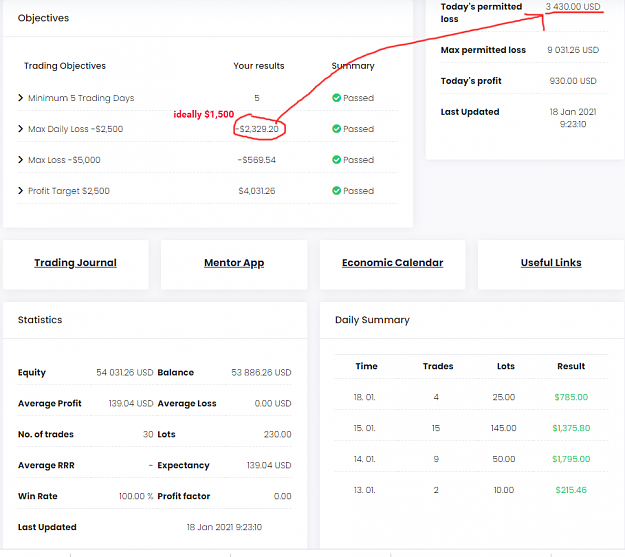Click the $785.00 daily result
Viewport: 625px width, 557px height.
point(571,397)
